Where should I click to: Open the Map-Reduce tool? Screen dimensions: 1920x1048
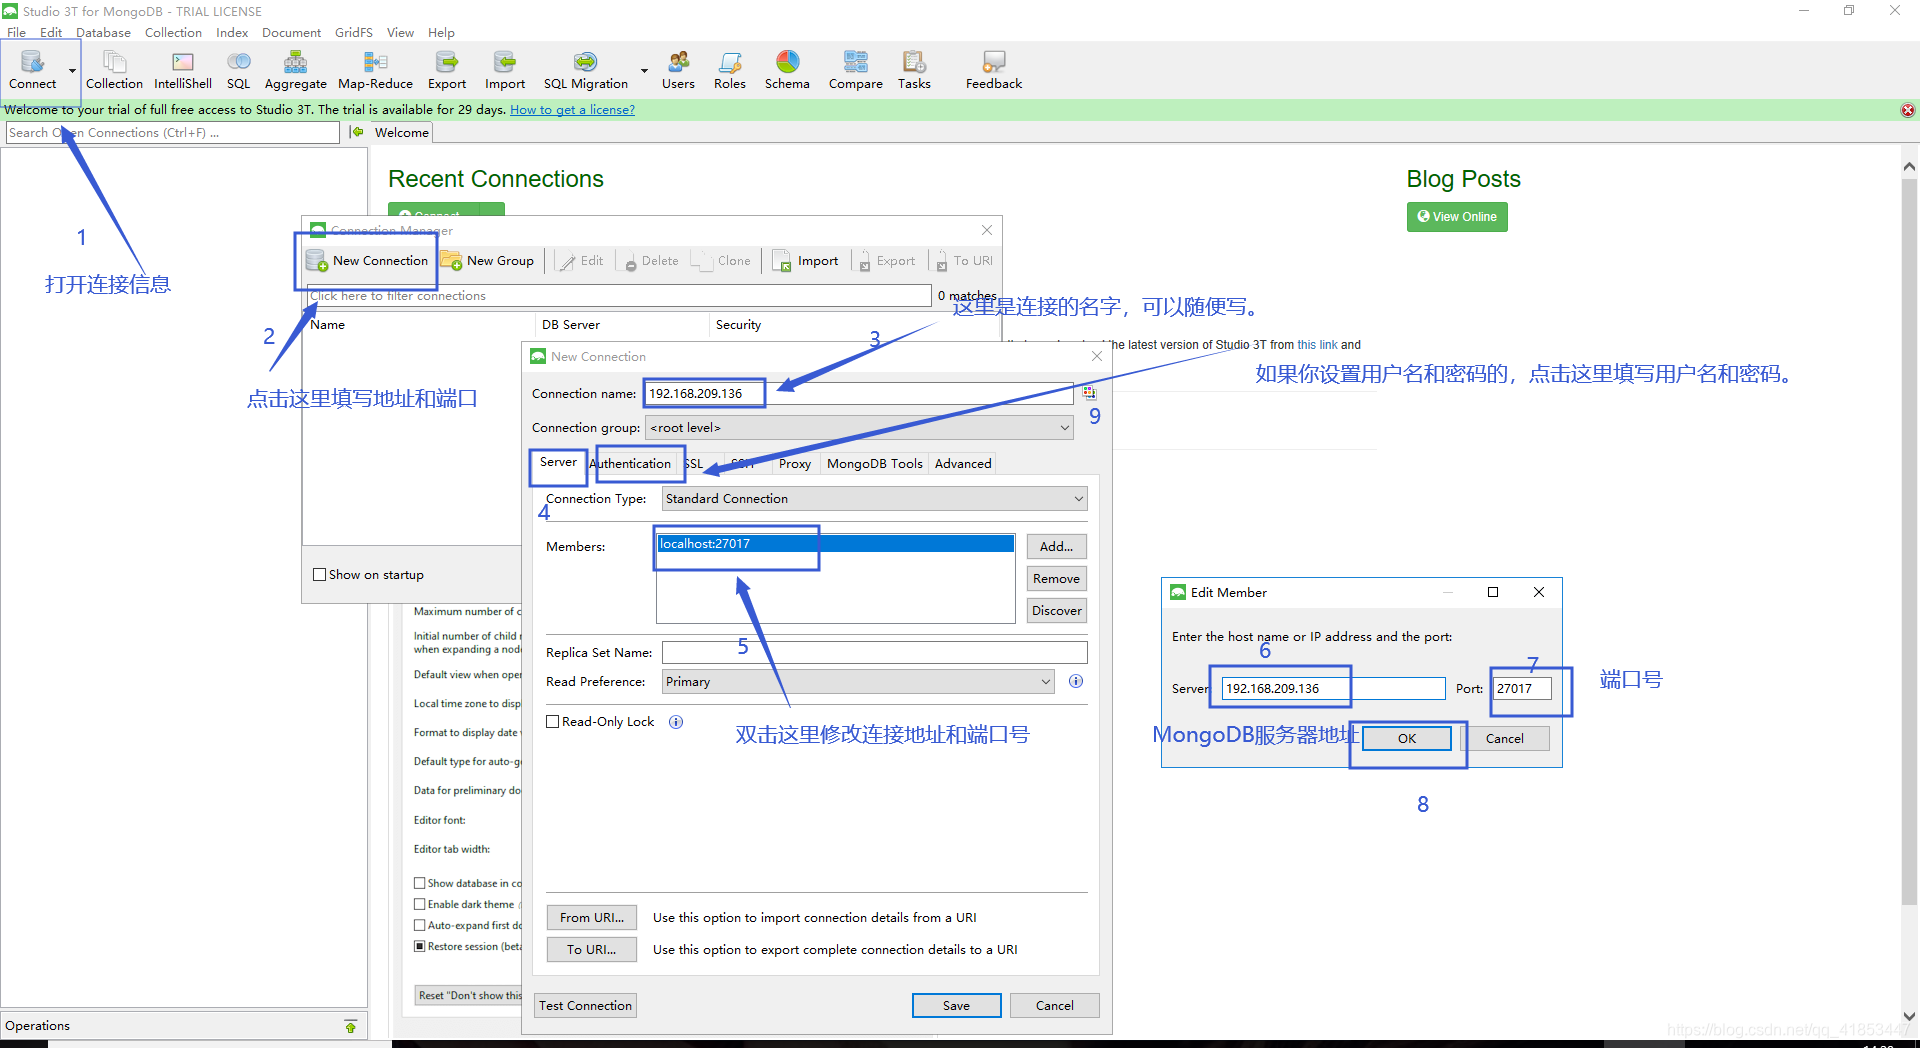(375, 70)
